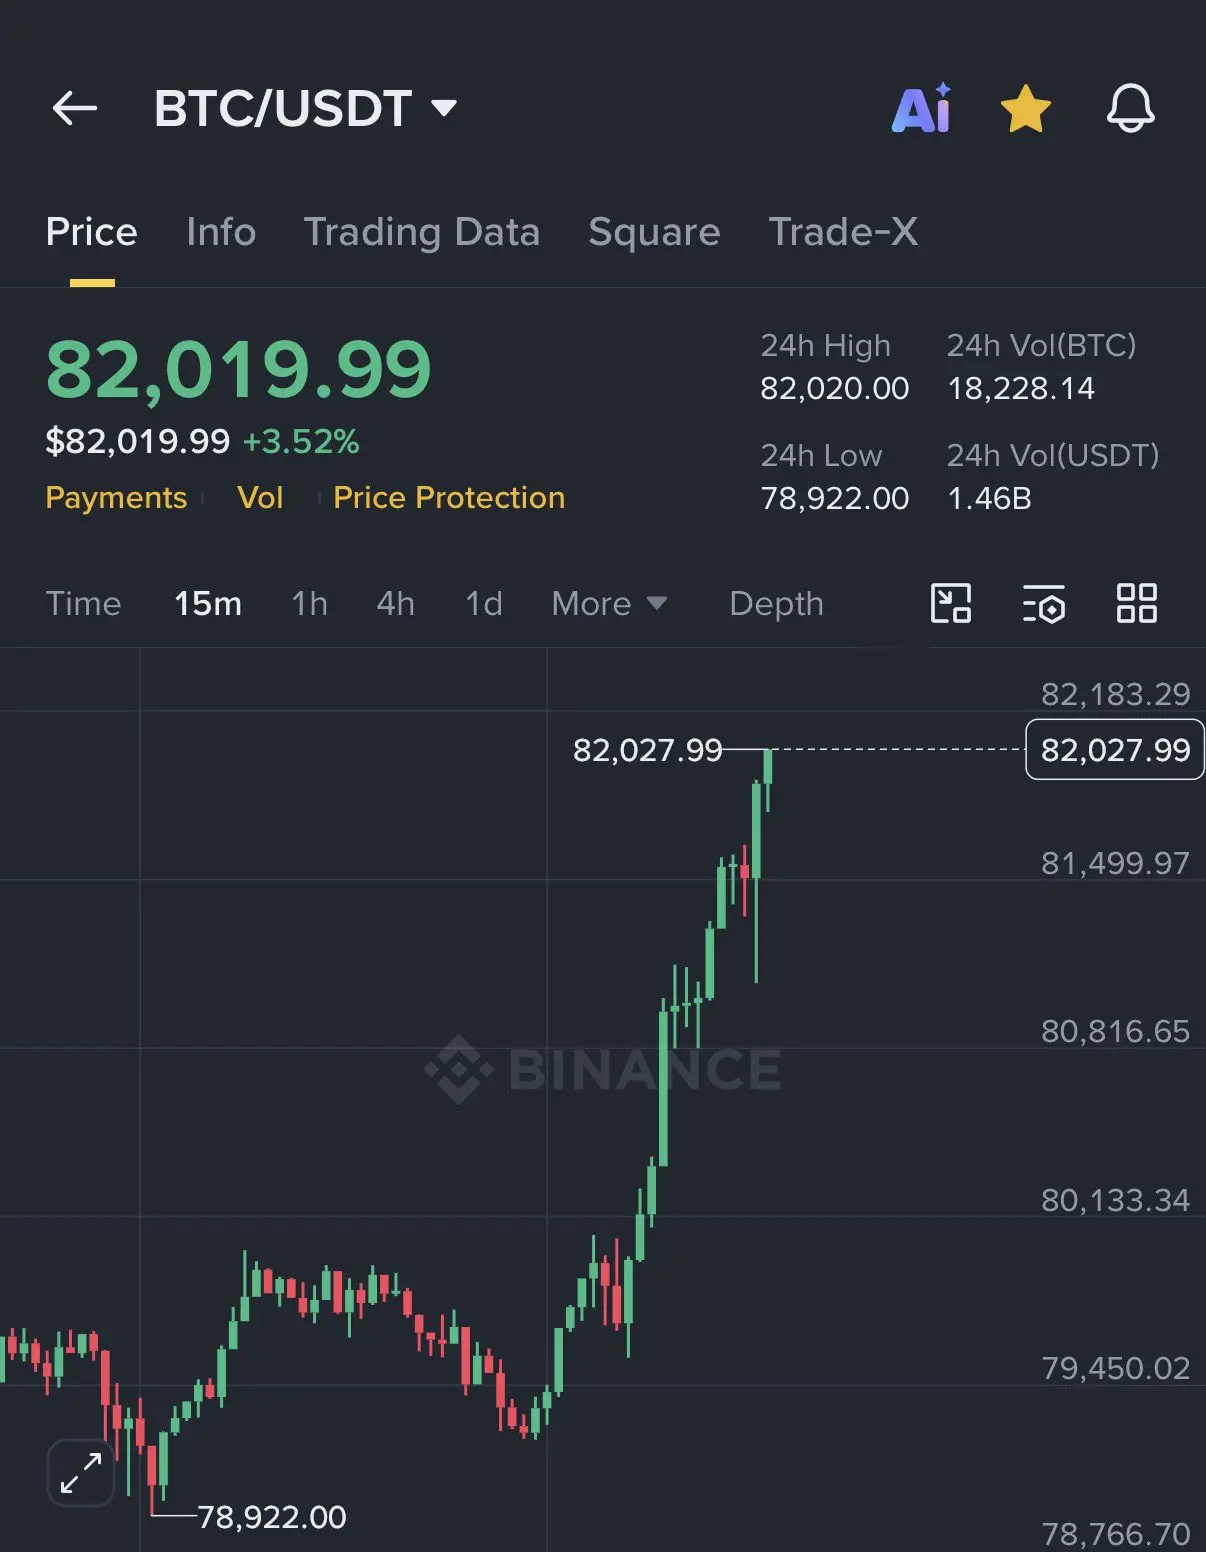Open the picture-in-picture chart icon
The image size is (1206, 1552).
(x=951, y=604)
